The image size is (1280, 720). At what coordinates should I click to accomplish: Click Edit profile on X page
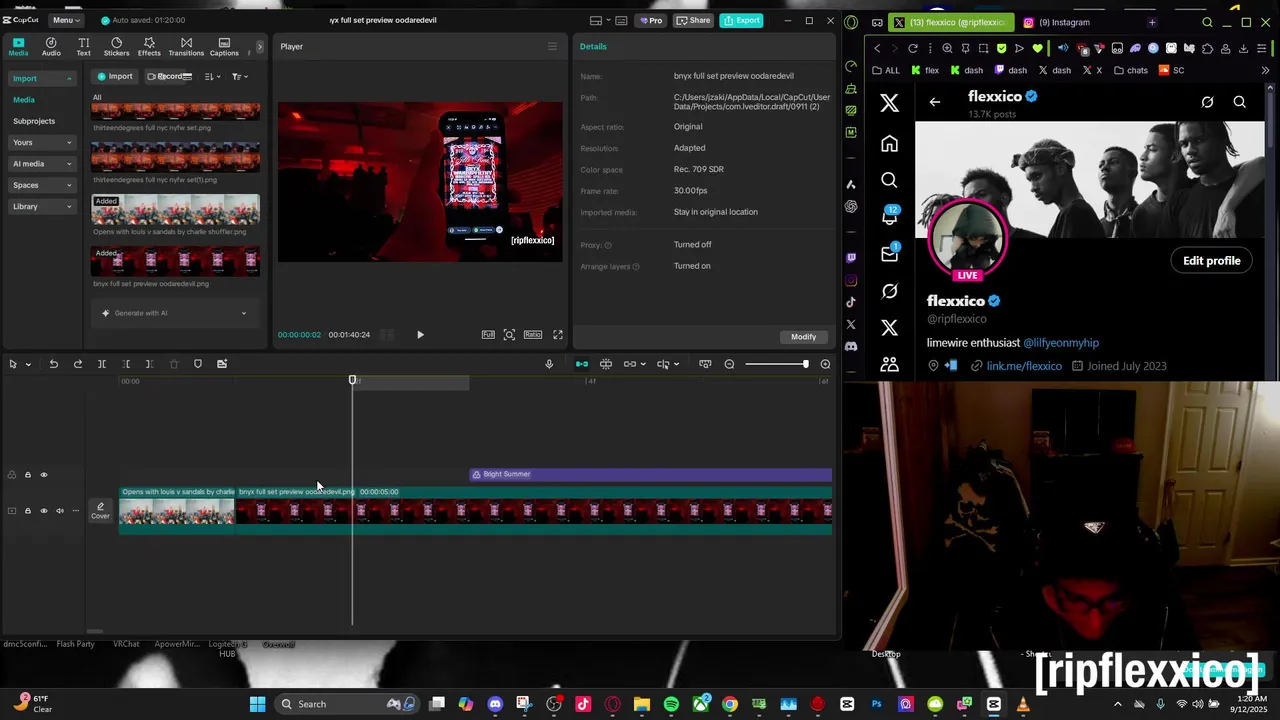coord(1211,260)
